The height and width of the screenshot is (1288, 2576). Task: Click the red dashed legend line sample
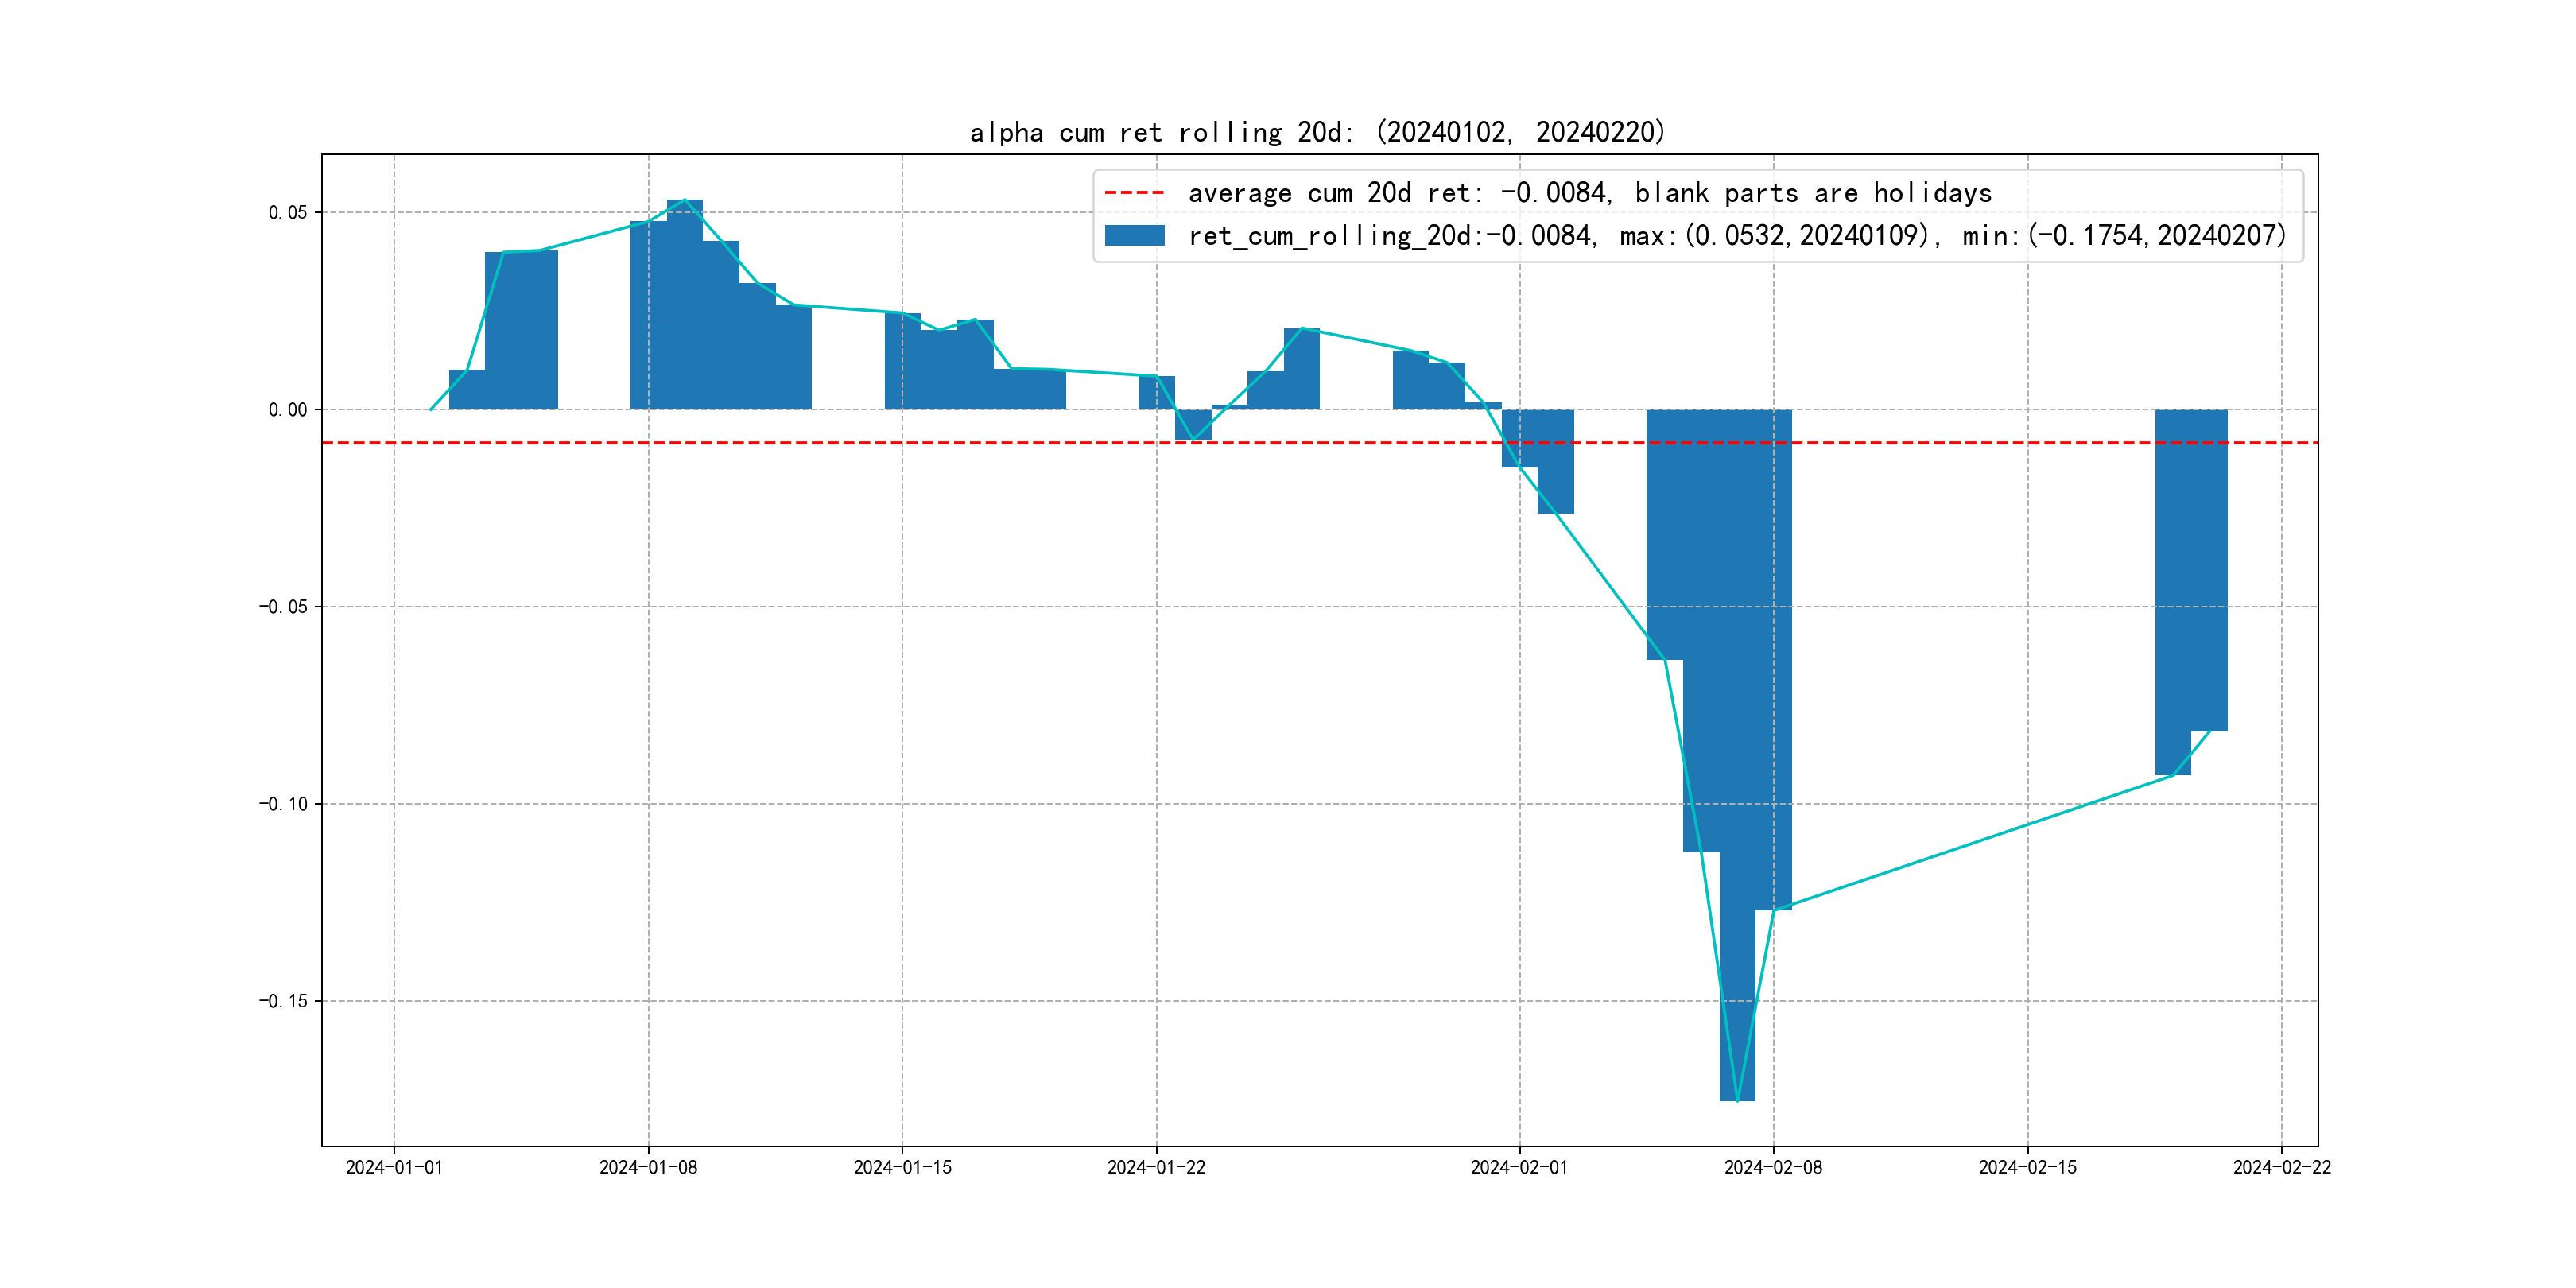click(1134, 192)
